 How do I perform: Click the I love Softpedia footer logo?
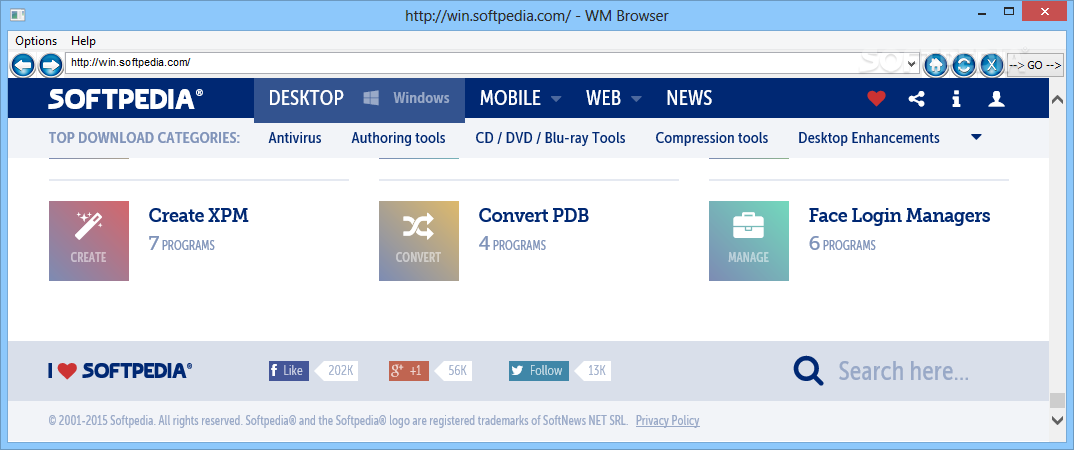[x=121, y=371]
